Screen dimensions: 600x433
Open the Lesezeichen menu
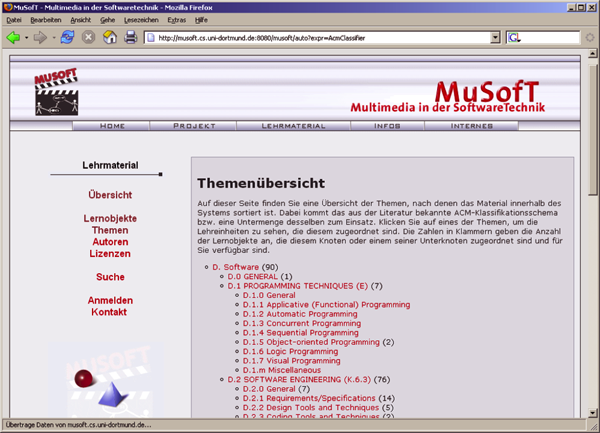[141, 20]
